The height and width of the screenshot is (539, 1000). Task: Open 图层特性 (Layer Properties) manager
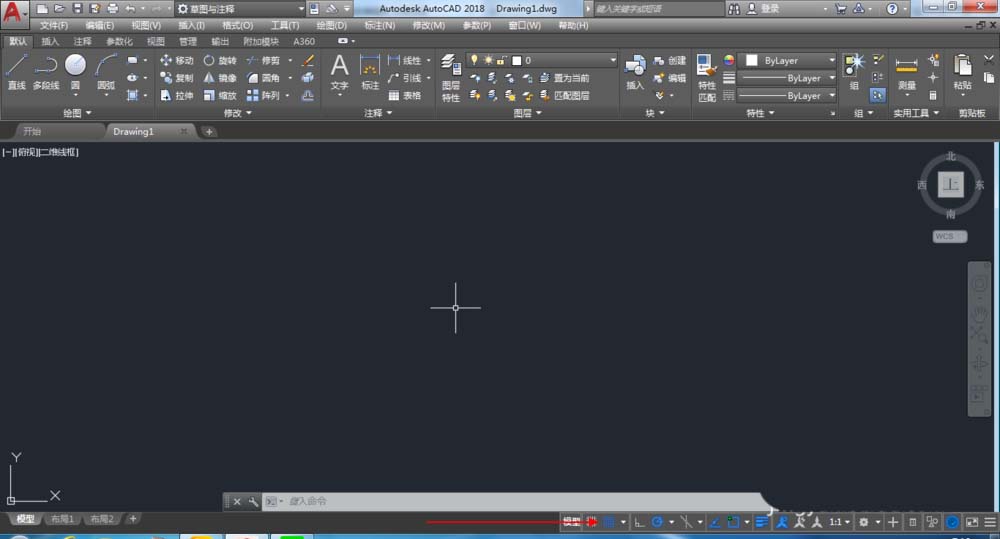[x=451, y=78]
